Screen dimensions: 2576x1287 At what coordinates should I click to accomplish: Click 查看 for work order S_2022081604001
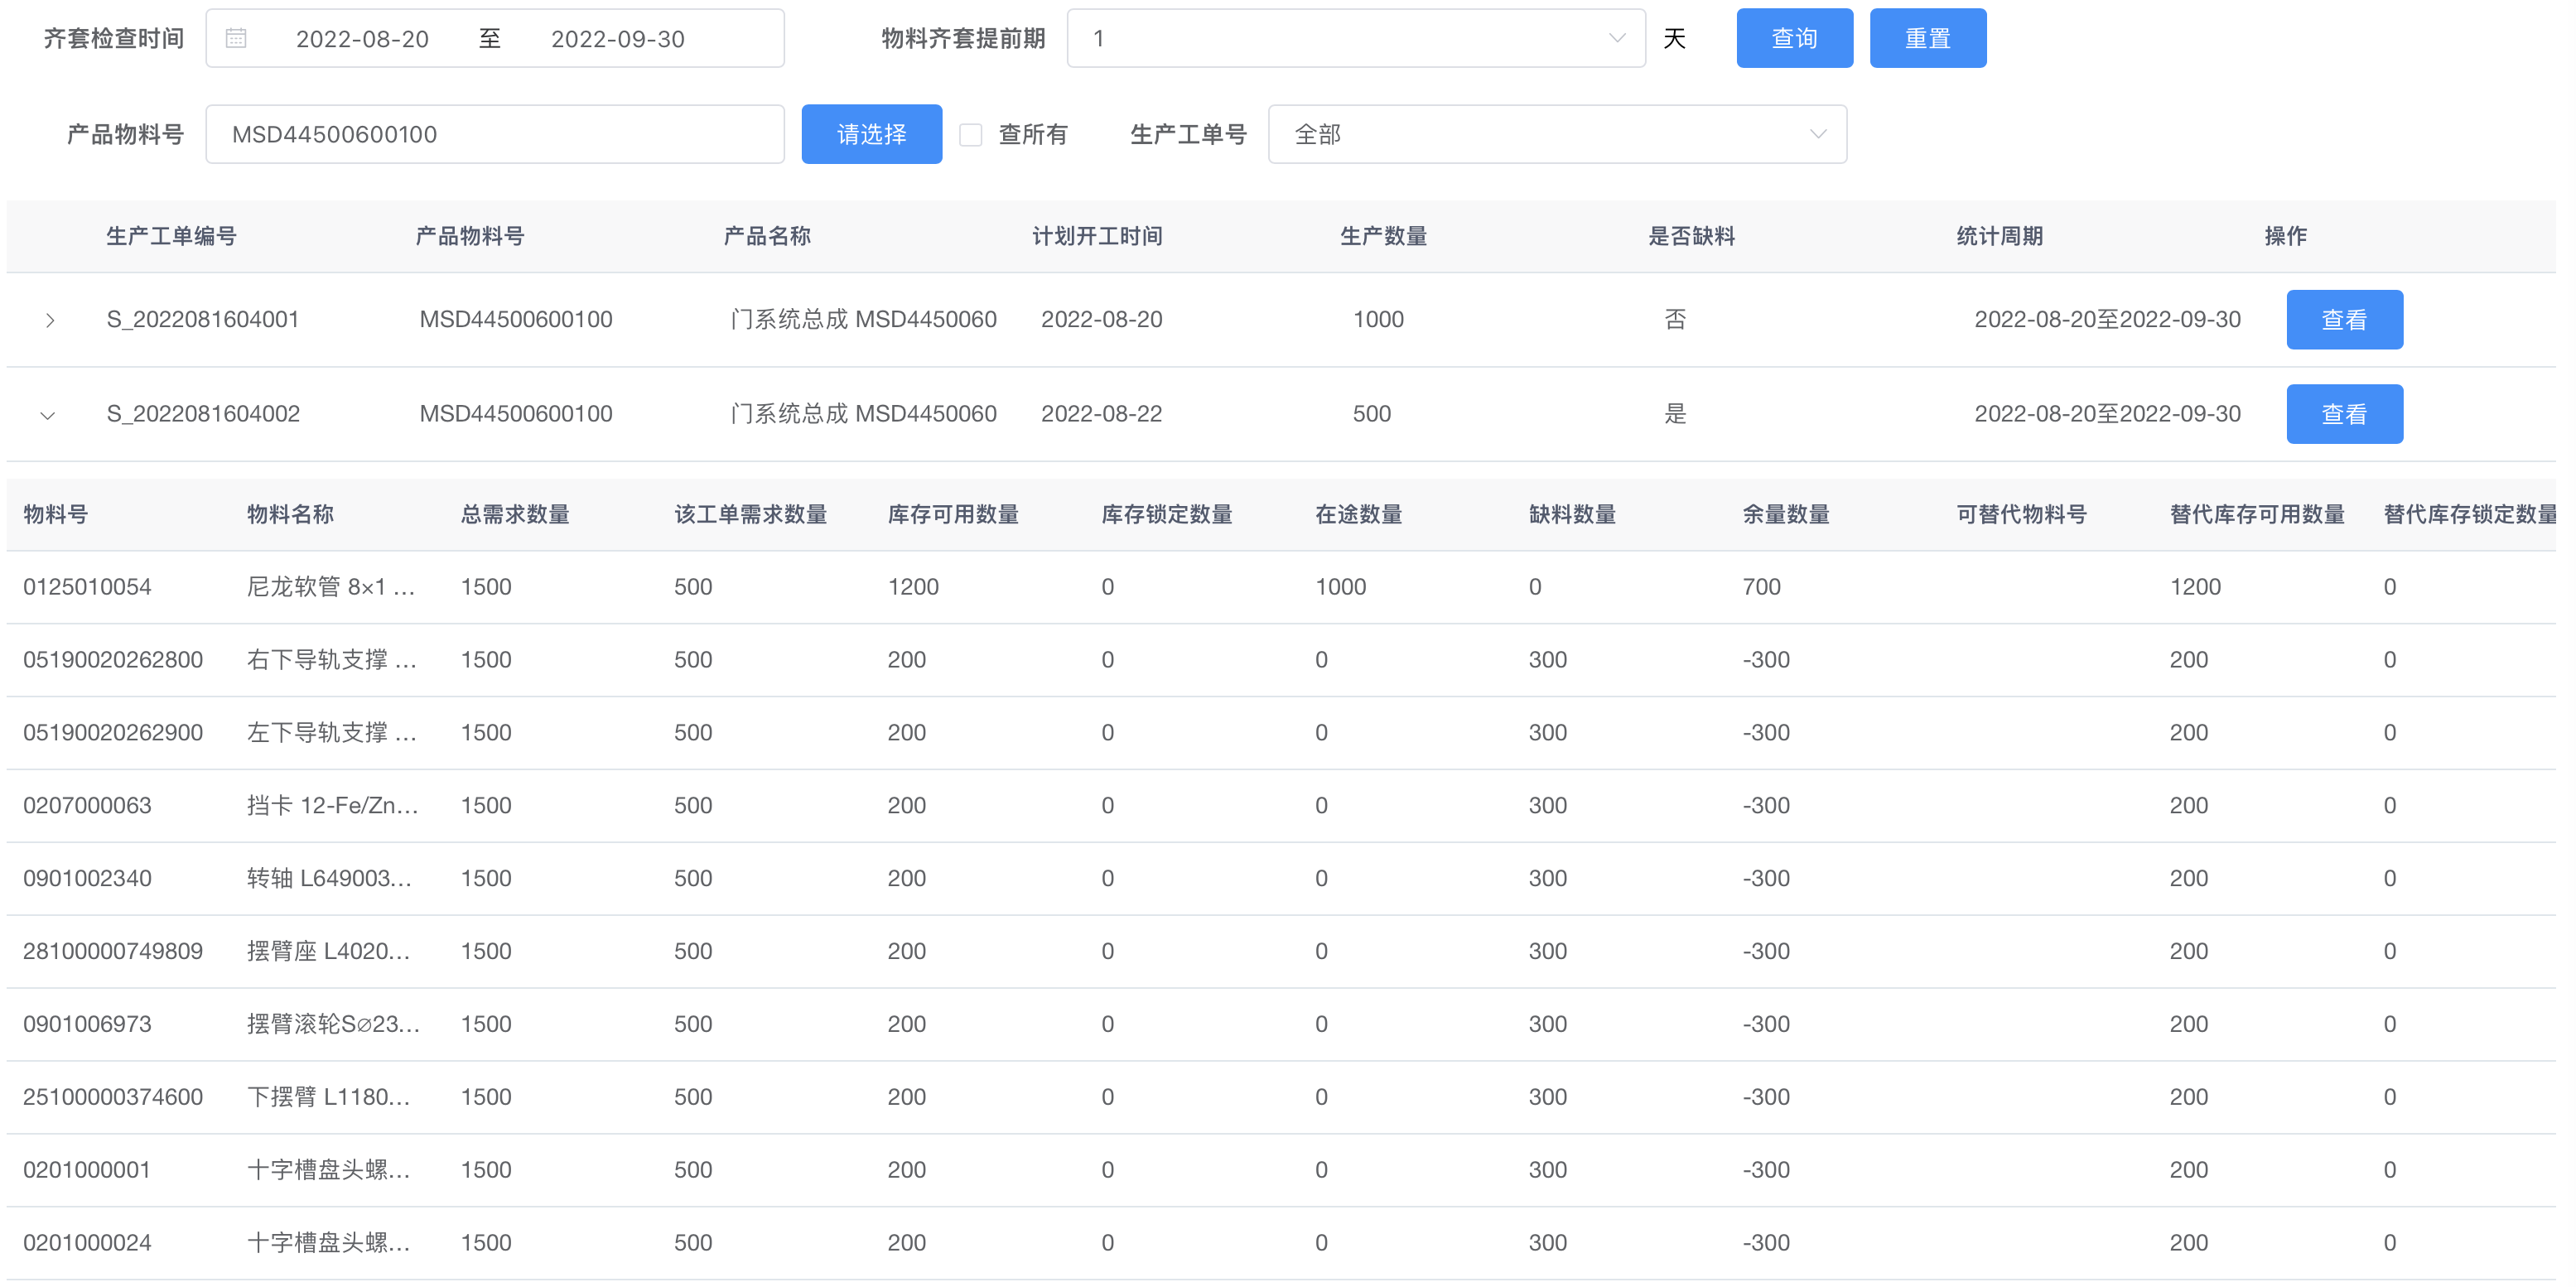tap(2344, 320)
